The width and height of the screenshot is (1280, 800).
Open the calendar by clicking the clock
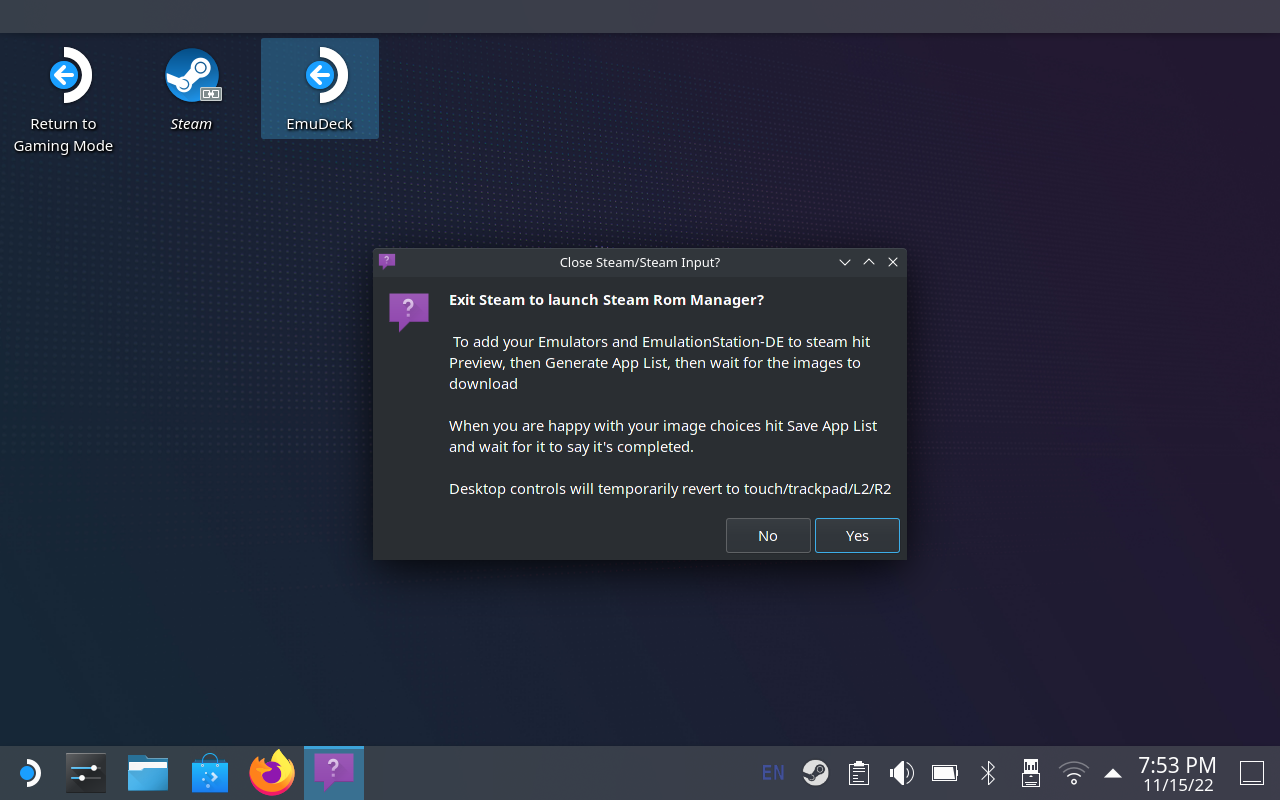pyautogui.click(x=1177, y=772)
